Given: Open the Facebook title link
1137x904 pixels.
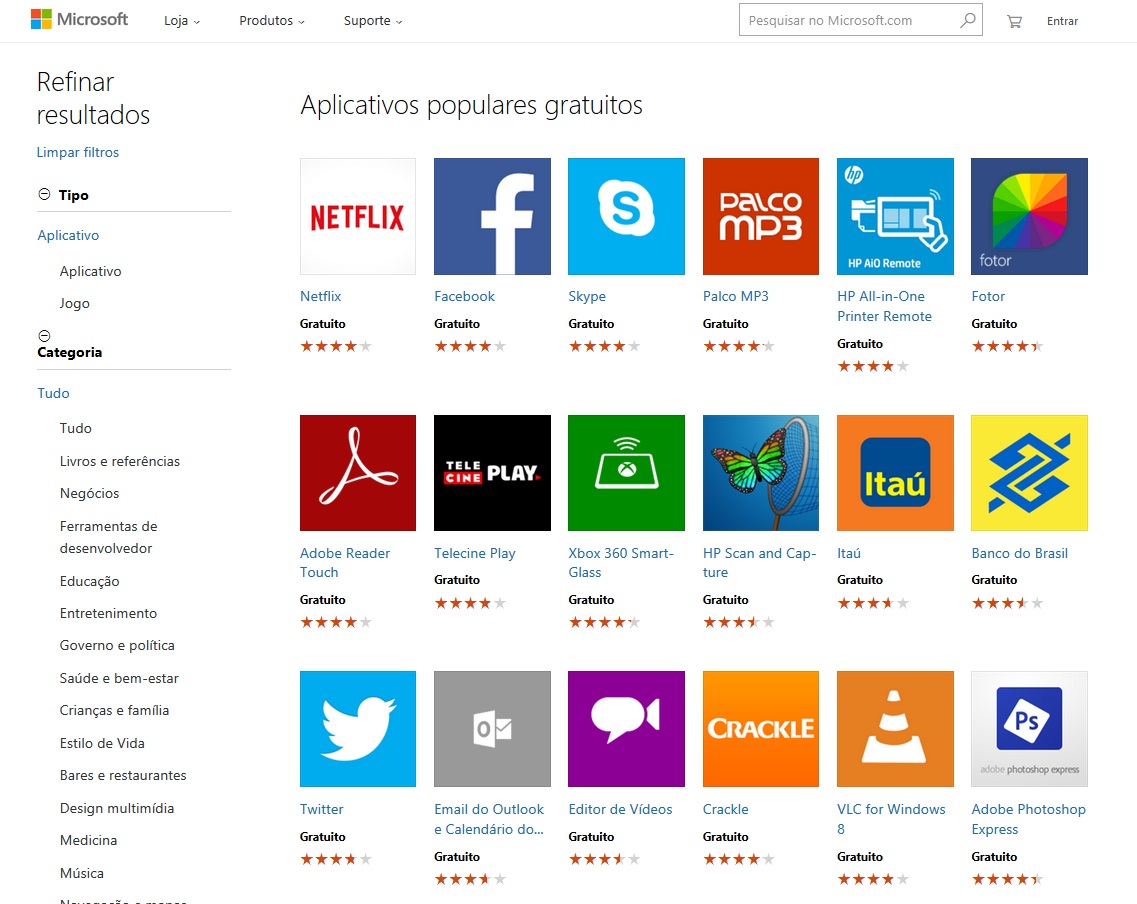Looking at the screenshot, I should [465, 296].
